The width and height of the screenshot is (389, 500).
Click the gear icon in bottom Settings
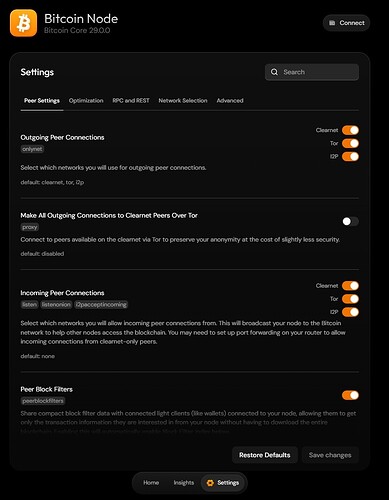(210, 483)
